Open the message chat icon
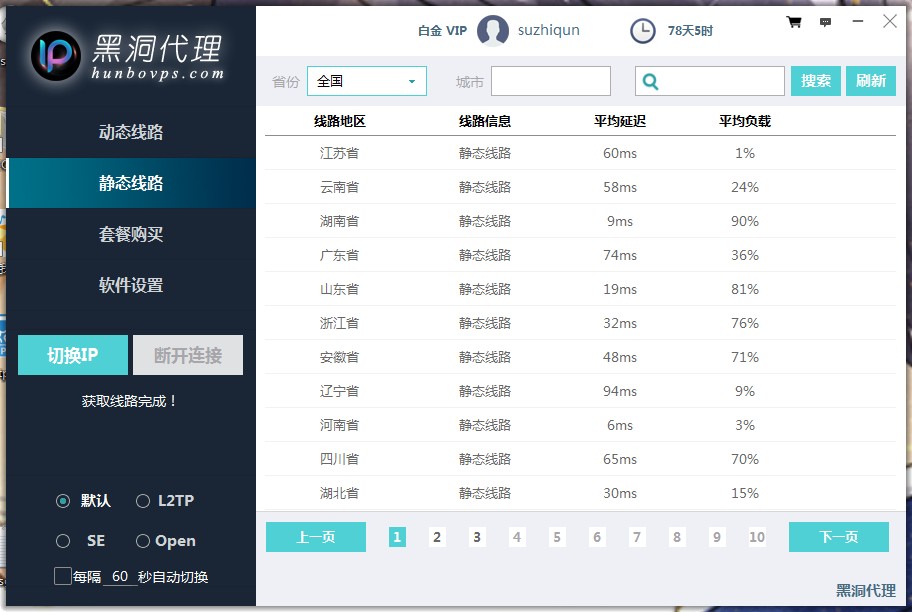 point(825,22)
